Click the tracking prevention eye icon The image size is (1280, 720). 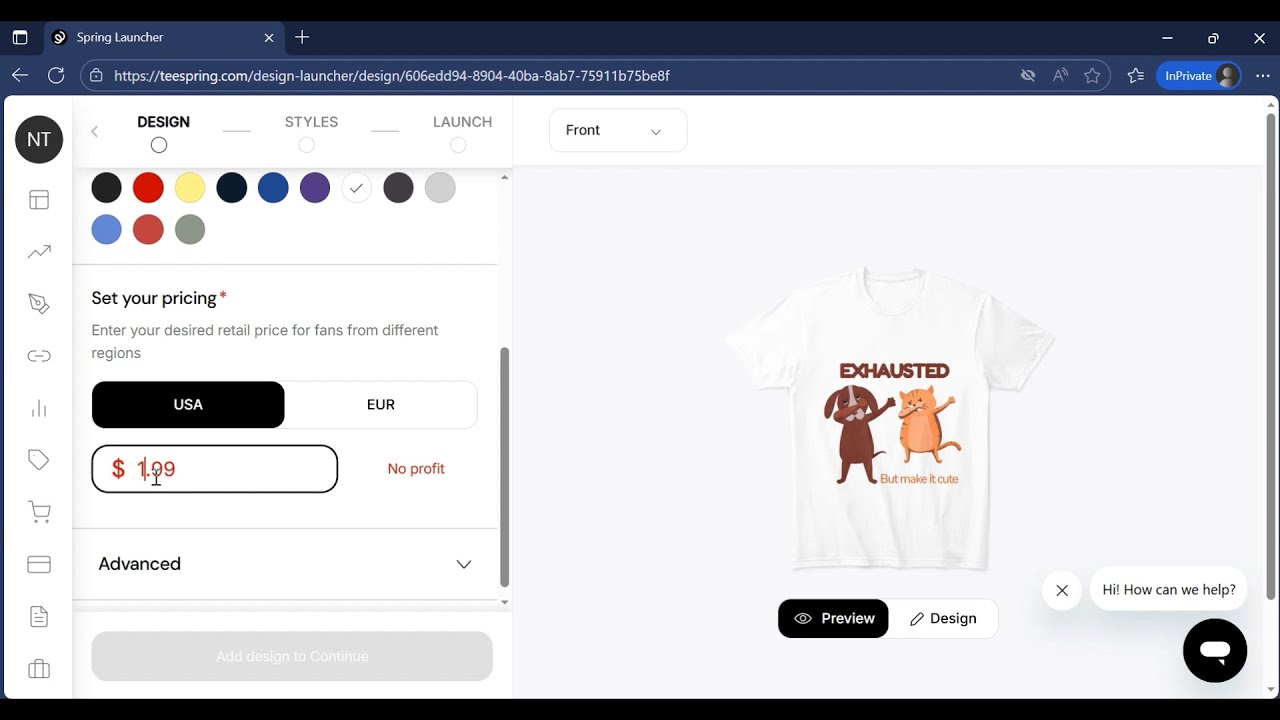(x=1027, y=76)
